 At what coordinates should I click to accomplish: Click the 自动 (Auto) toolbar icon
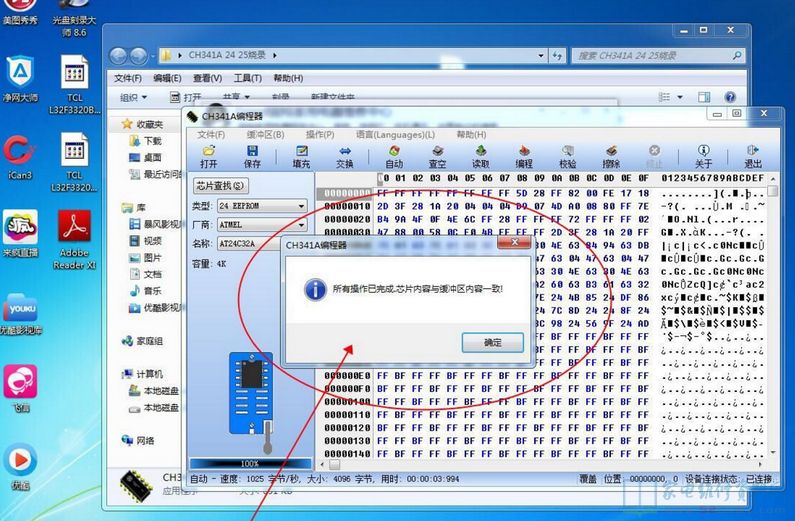(x=394, y=157)
